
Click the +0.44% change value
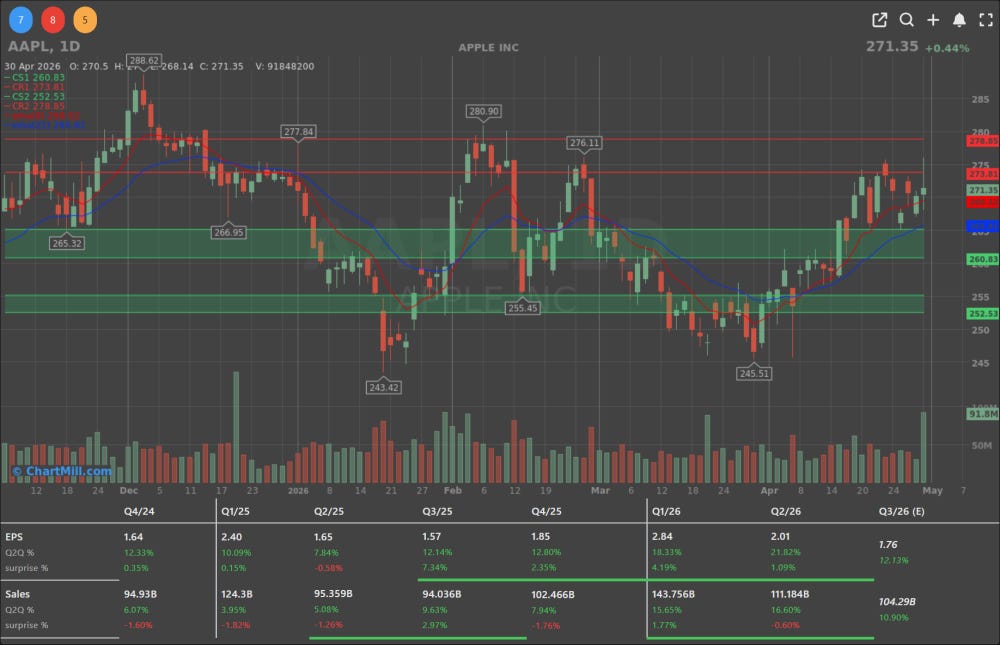[x=947, y=48]
